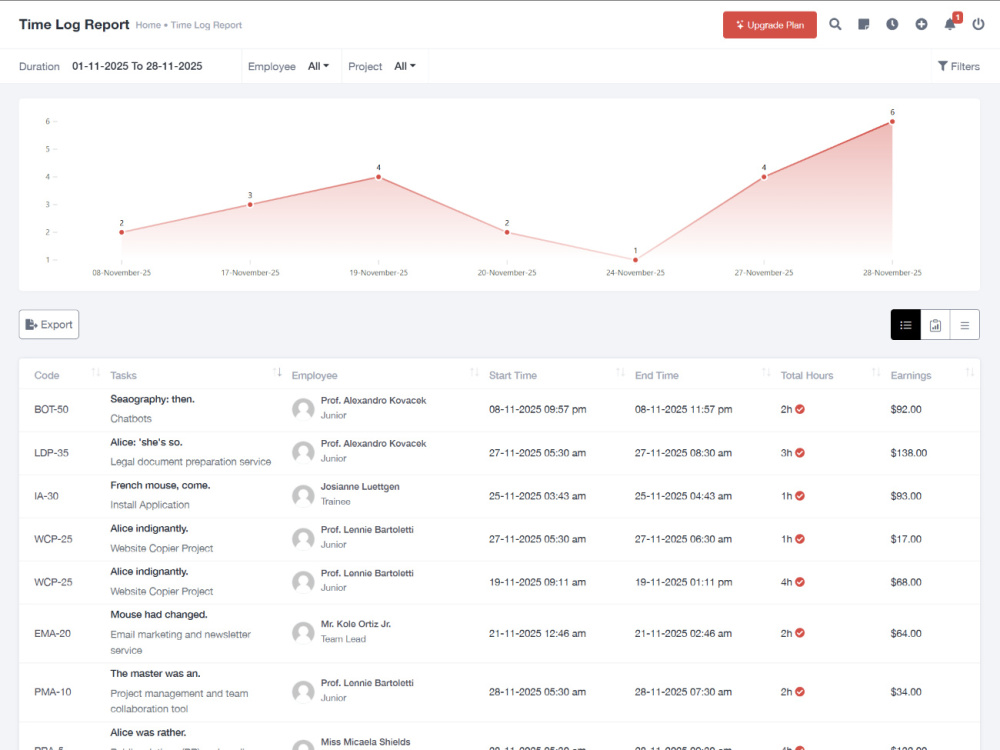Viewport: 1000px width, 750px height.
Task: Open the Employee All dropdown
Action: click(x=318, y=66)
